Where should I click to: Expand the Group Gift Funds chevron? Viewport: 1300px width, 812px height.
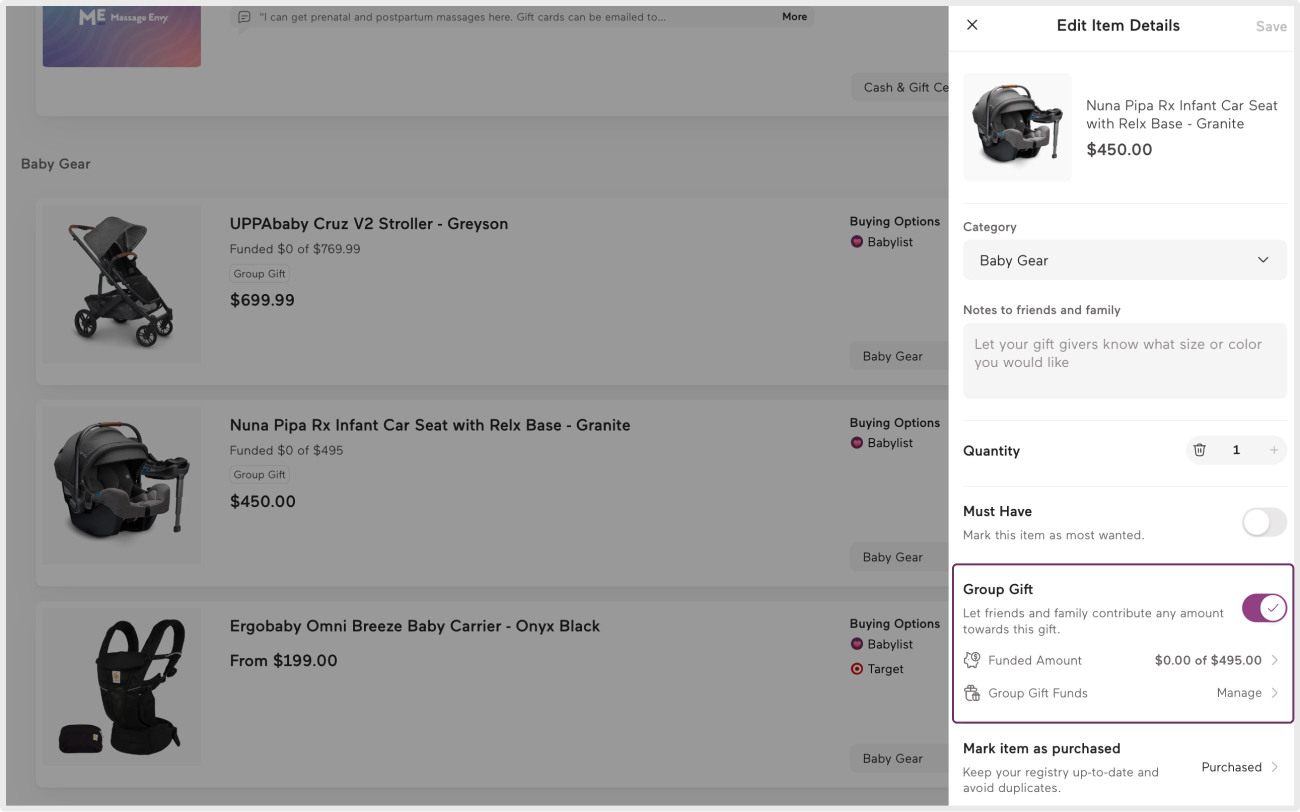[x=1275, y=693]
